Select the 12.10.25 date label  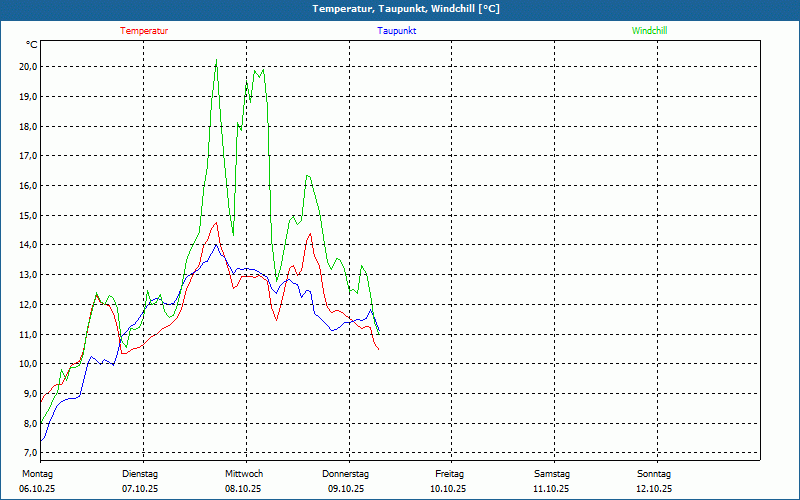(654, 489)
